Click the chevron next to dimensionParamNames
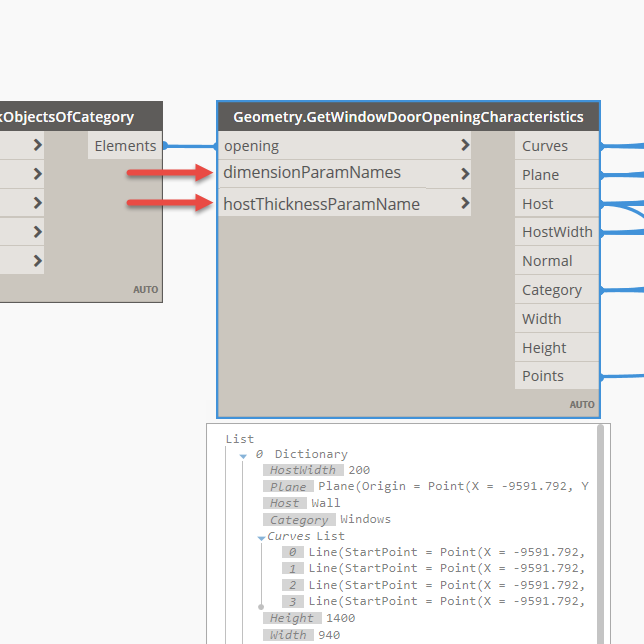The image size is (644, 644). (x=465, y=174)
